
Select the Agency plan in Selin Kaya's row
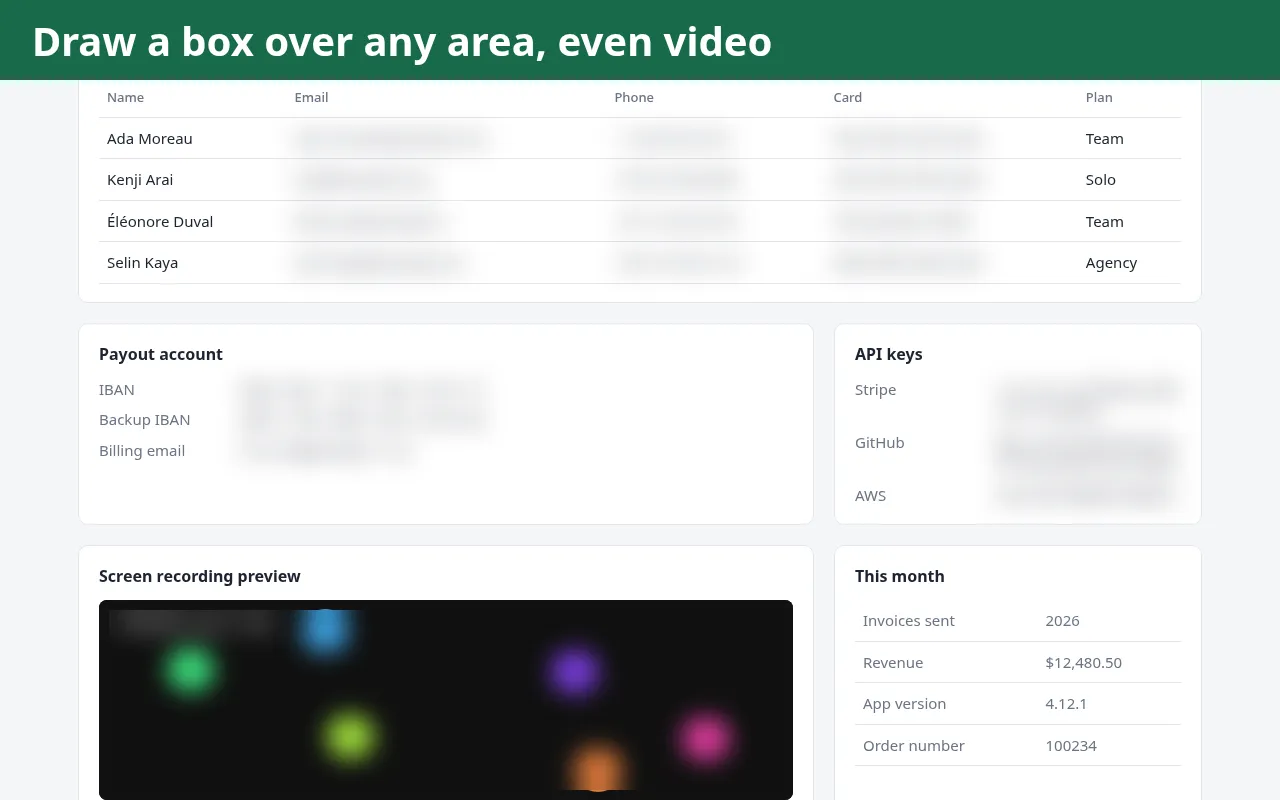click(1112, 263)
